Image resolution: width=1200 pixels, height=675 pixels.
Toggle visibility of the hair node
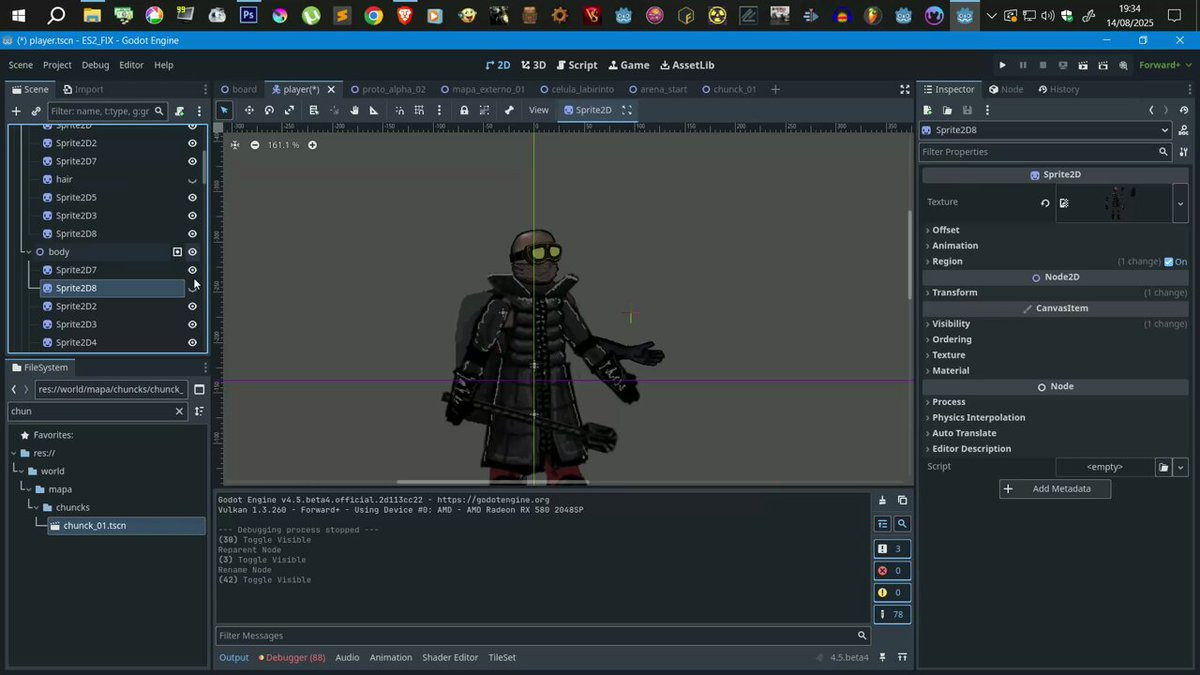click(x=192, y=180)
